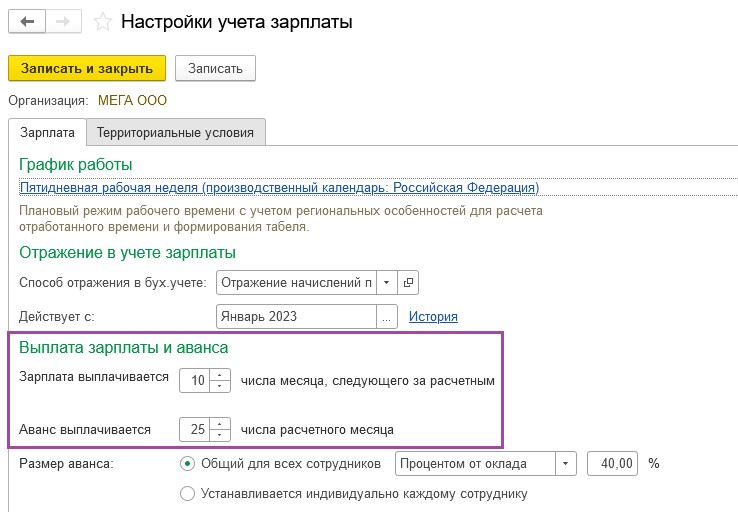Screen dimensions: 738x515
Task: Click the 'Записать' button
Action: [x=216, y=68]
